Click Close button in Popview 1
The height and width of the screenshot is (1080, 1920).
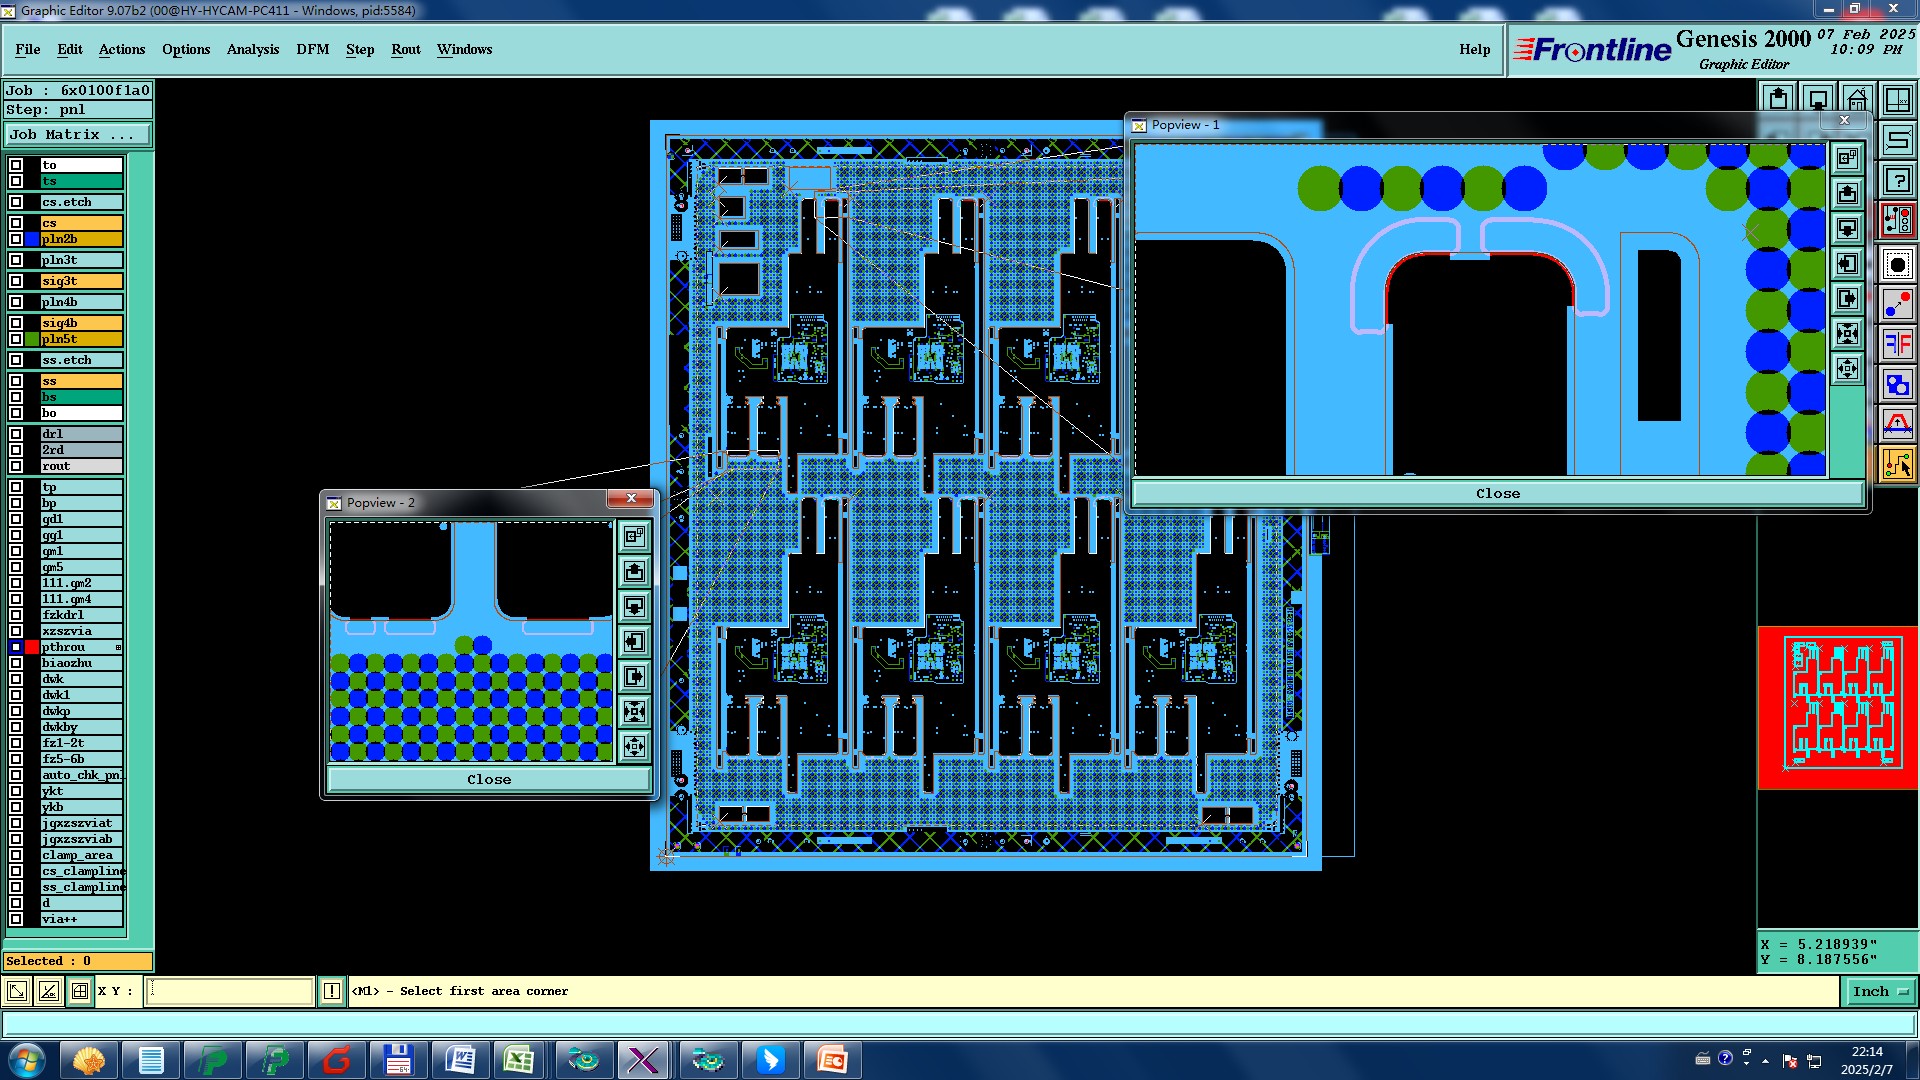1497,493
